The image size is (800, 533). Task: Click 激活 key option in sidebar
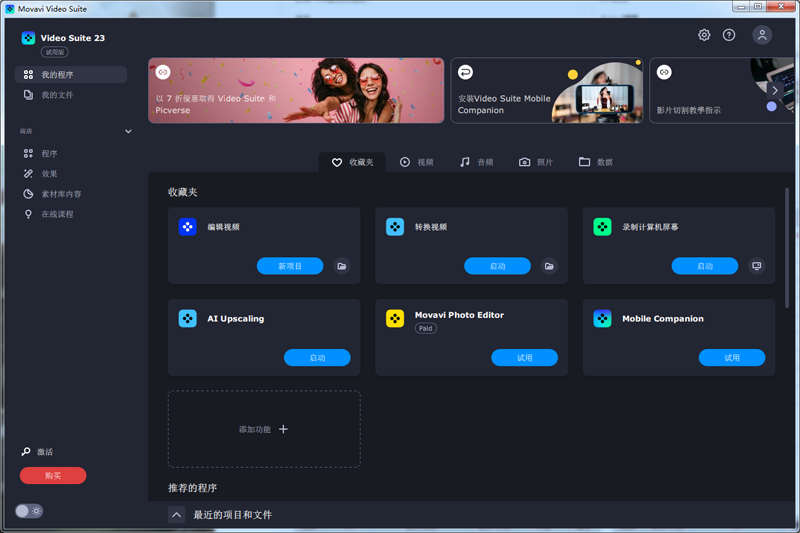click(37, 452)
